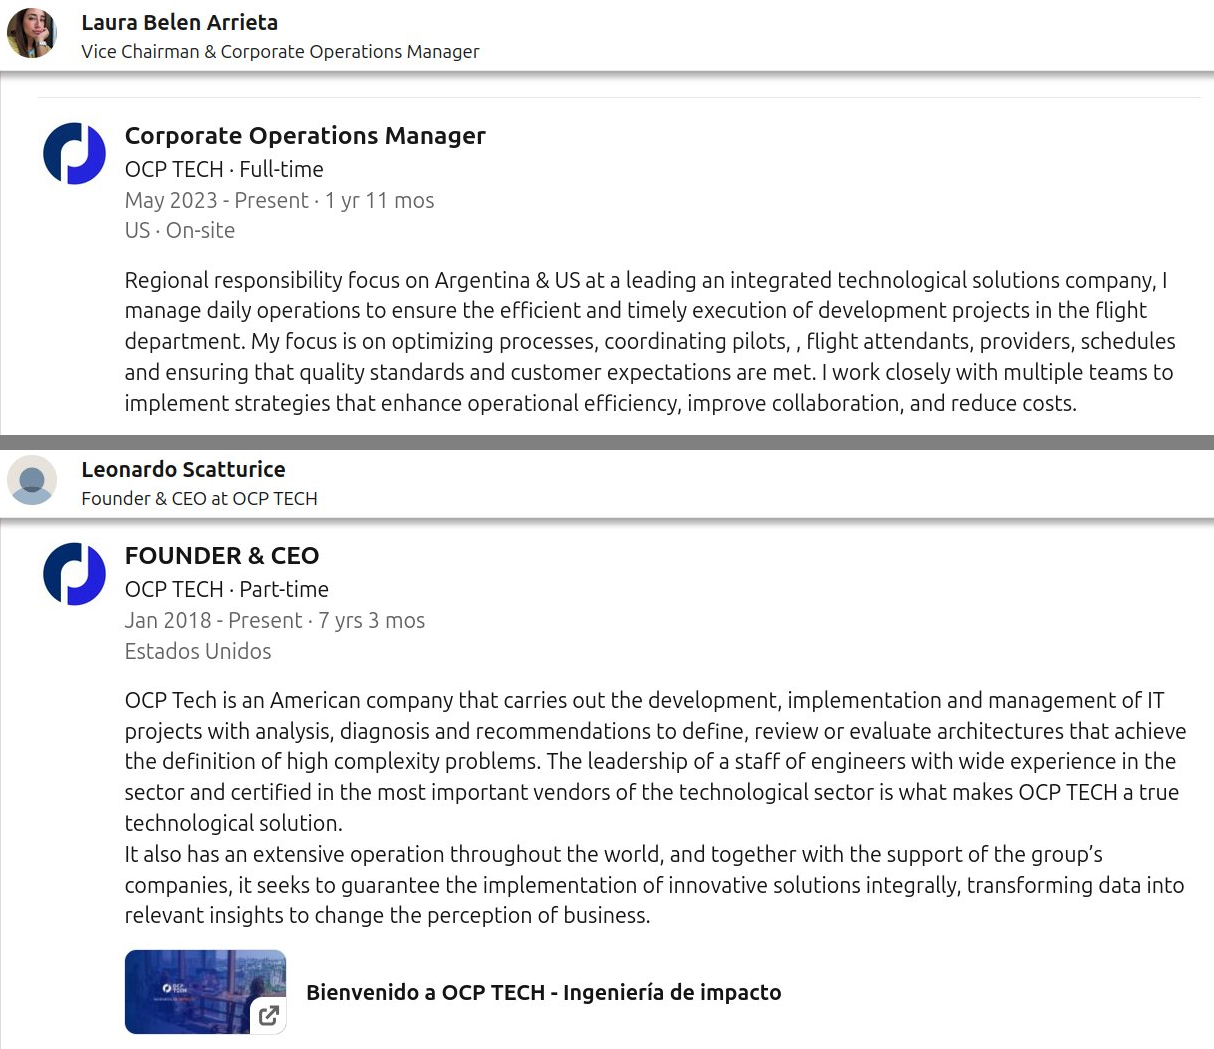The image size is (1214, 1049).
Task: Click Leonardo Scatturice's default avatar icon
Action: coord(32,480)
